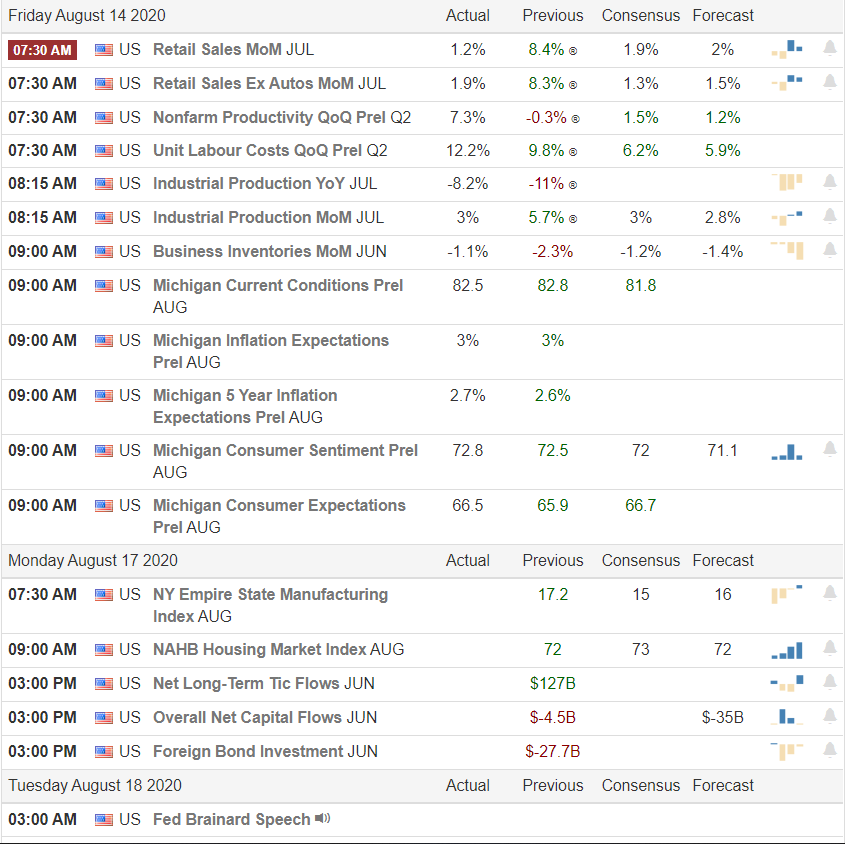Toggle the alarm bell on Foreign Bond Investment
Screen dimensions: 845x844
(830, 750)
